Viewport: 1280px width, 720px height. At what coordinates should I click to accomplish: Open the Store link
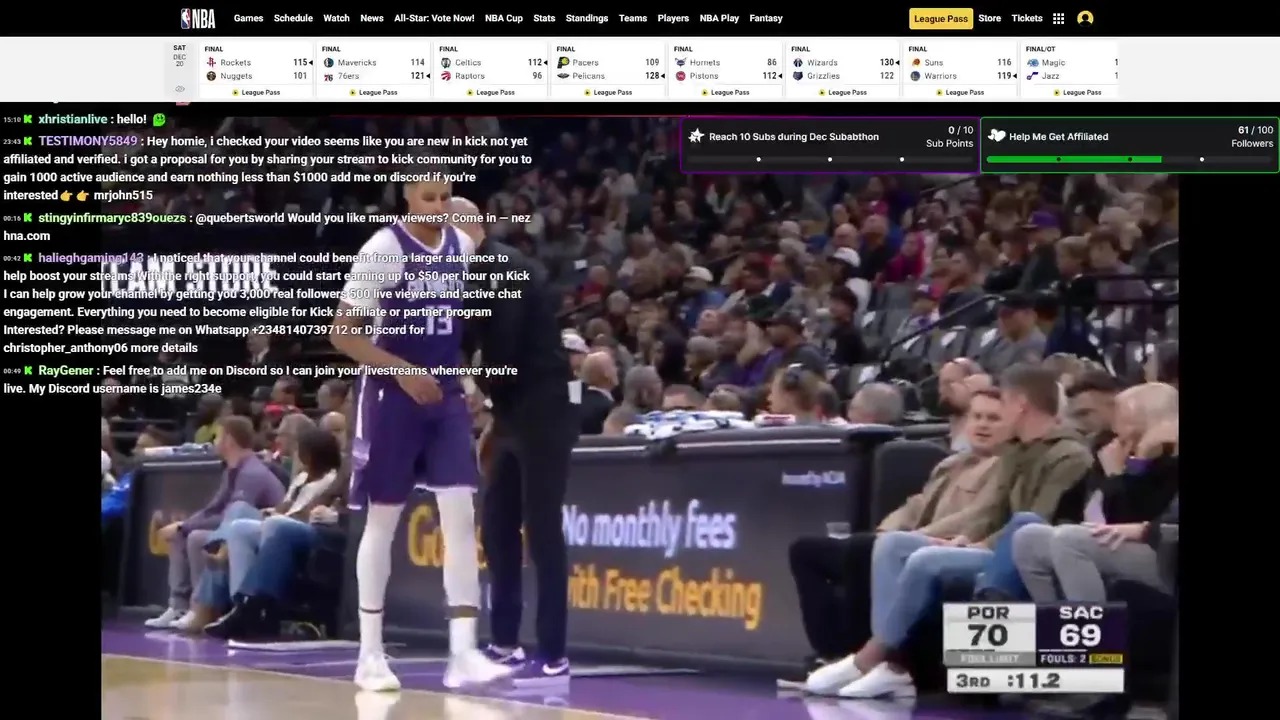pyautogui.click(x=989, y=18)
